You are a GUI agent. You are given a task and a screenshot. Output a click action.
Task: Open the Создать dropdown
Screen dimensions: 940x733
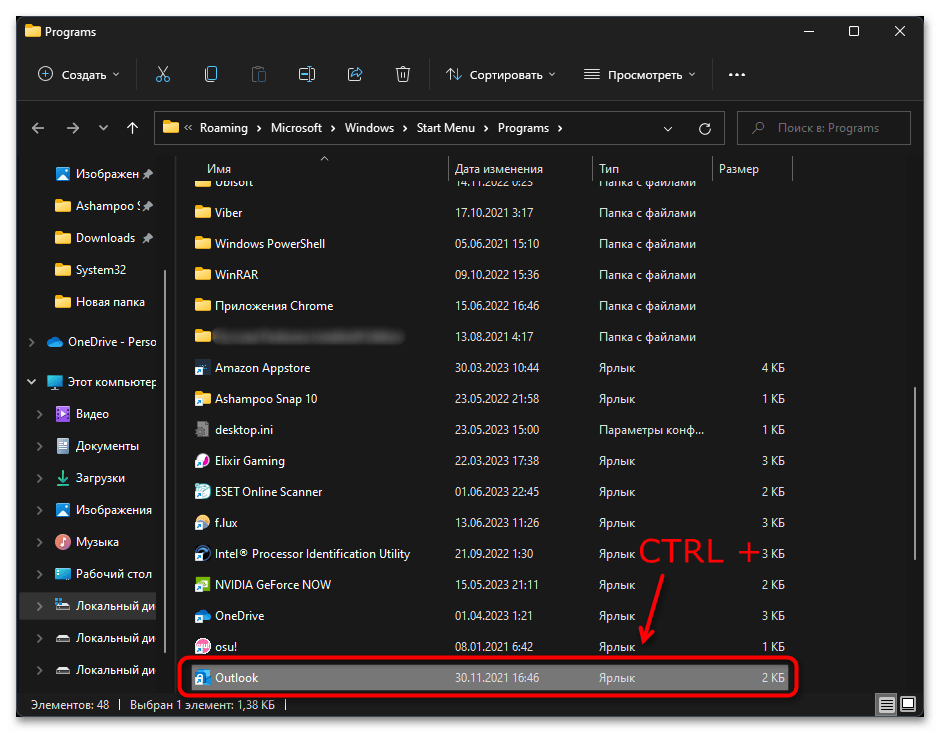click(79, 74)
